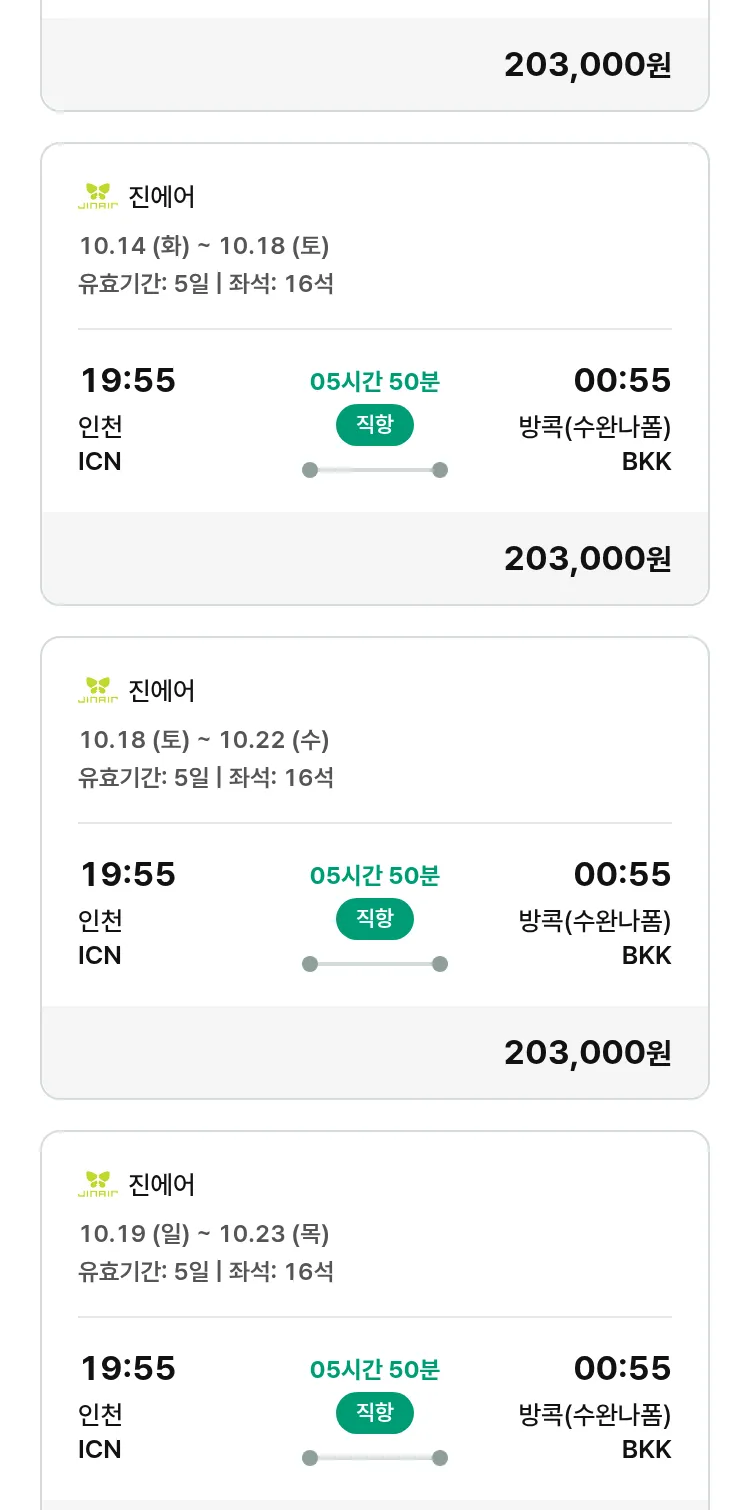Click 05시간 50분 duration on 10.14 flight
The image size is (750, 1510).
(x=375, y=381)
